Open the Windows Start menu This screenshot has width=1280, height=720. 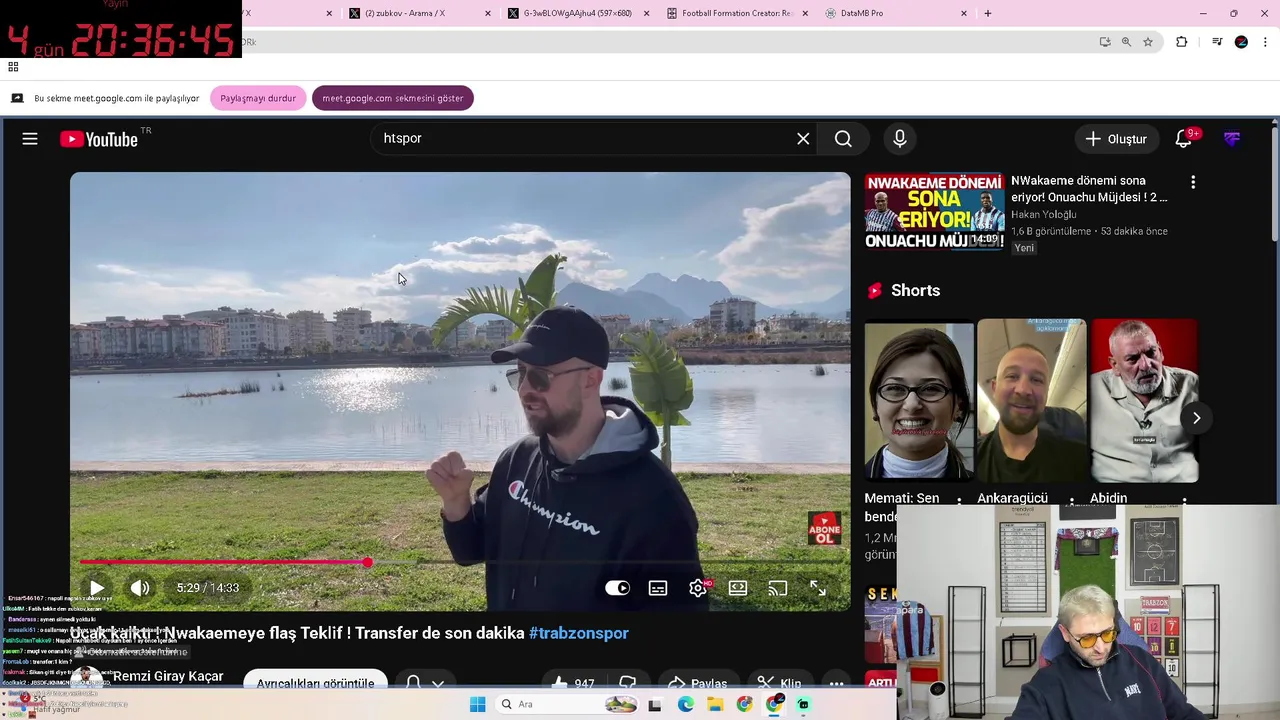(x=478, y=704)
